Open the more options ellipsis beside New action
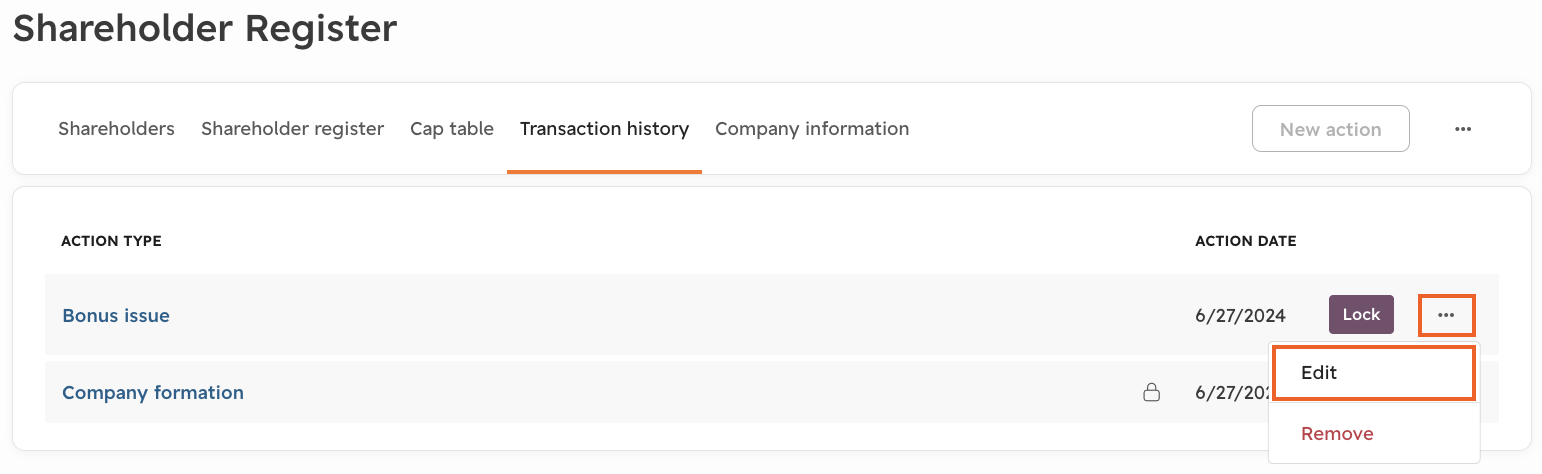 (x=1463, y=129)
